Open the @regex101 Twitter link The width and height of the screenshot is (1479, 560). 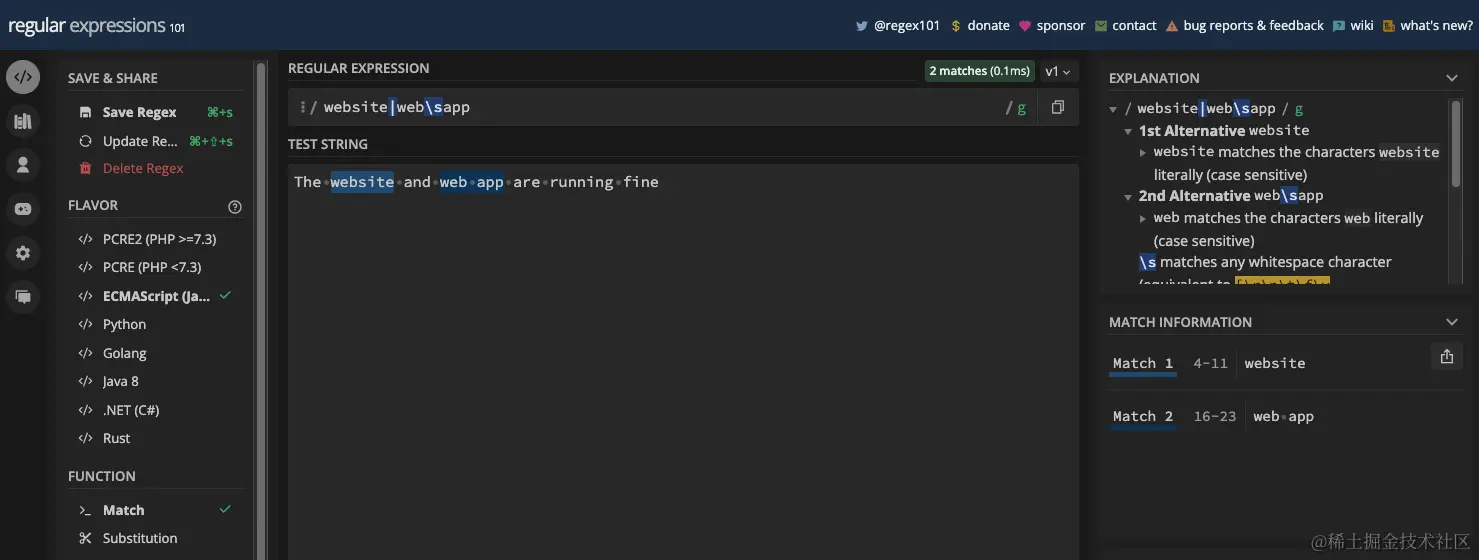tap(907, 26)
